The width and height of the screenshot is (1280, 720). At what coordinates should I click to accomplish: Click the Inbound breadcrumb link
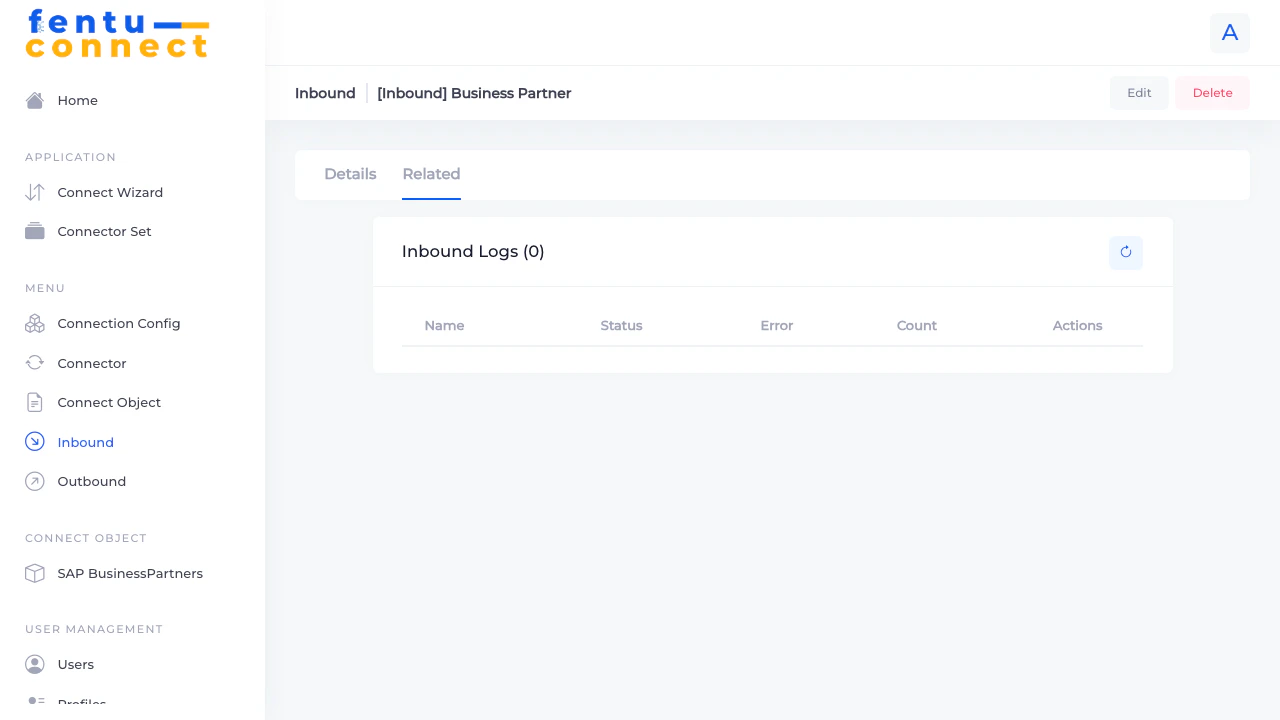tap(325, 93)
